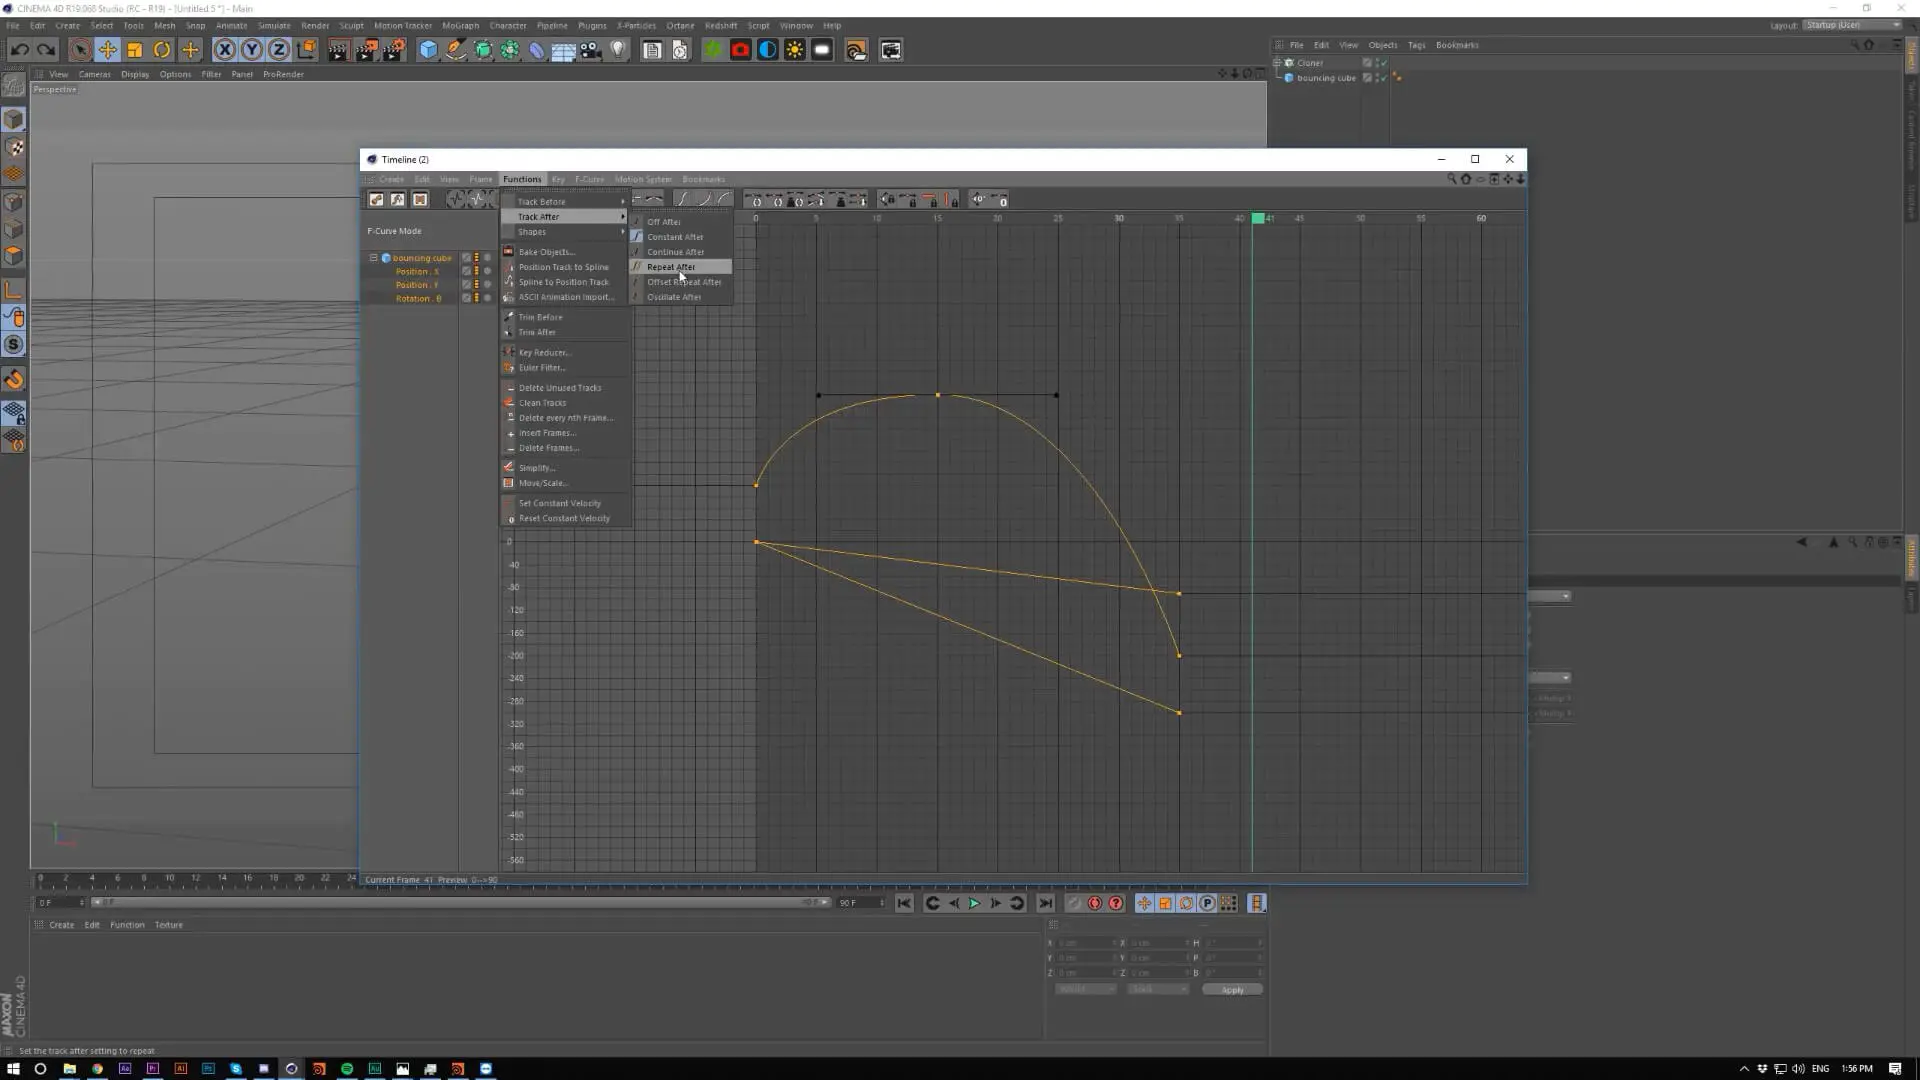Choose Offset Repeat After option
This screenshot has height=1080, width=1920.
681,282
